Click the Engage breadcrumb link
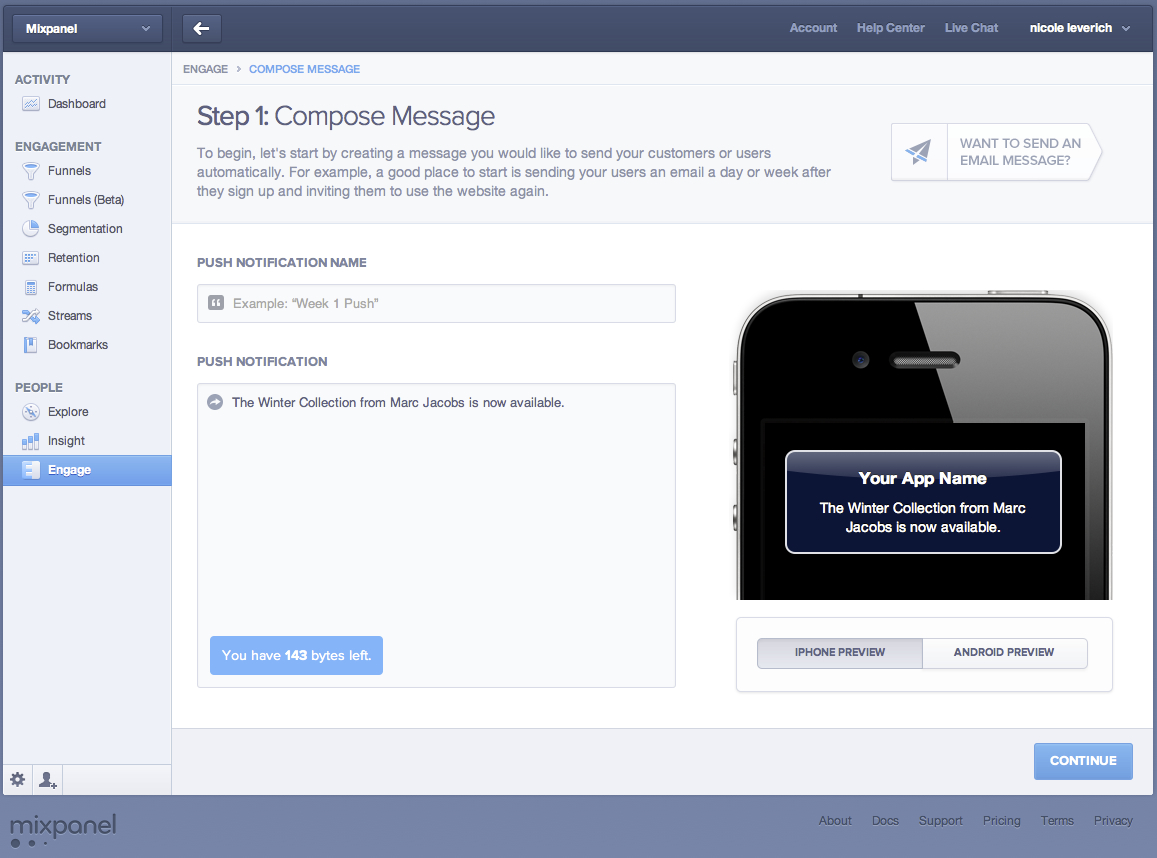This screenshot has height=858, width=1157. tap(204, 69)
